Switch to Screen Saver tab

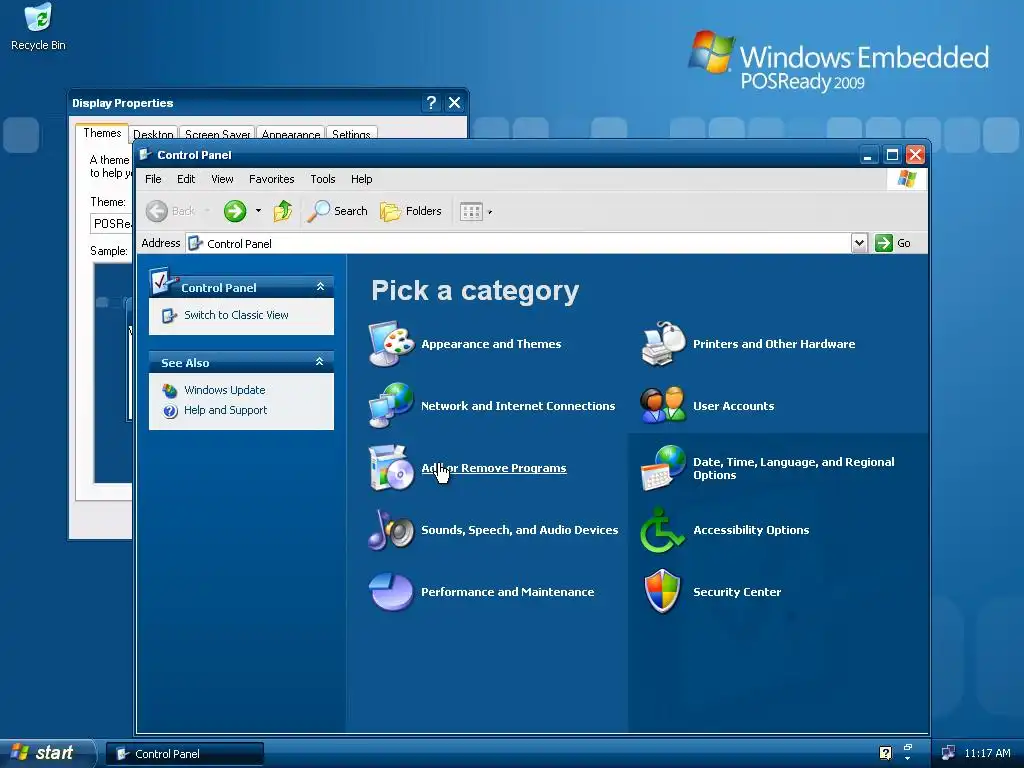(217, 134)
